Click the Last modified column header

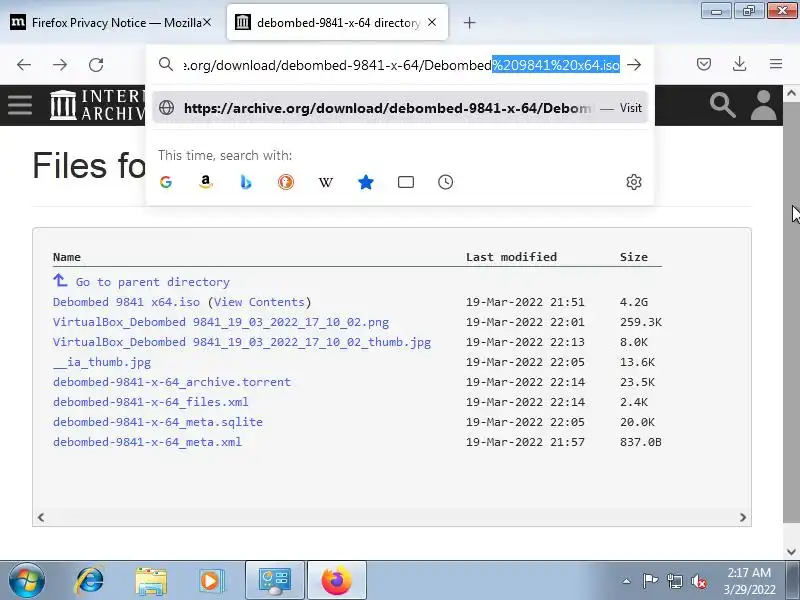pos(511,257)
